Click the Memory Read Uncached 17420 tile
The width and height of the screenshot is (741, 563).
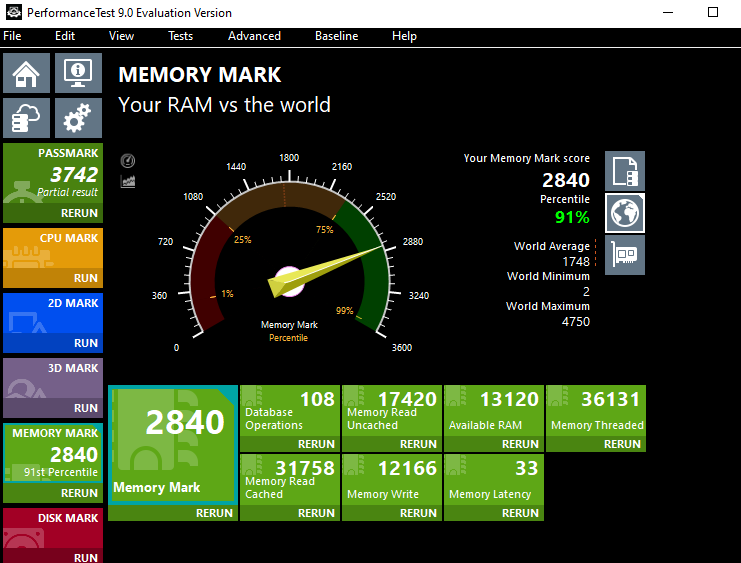click(392, 411)
